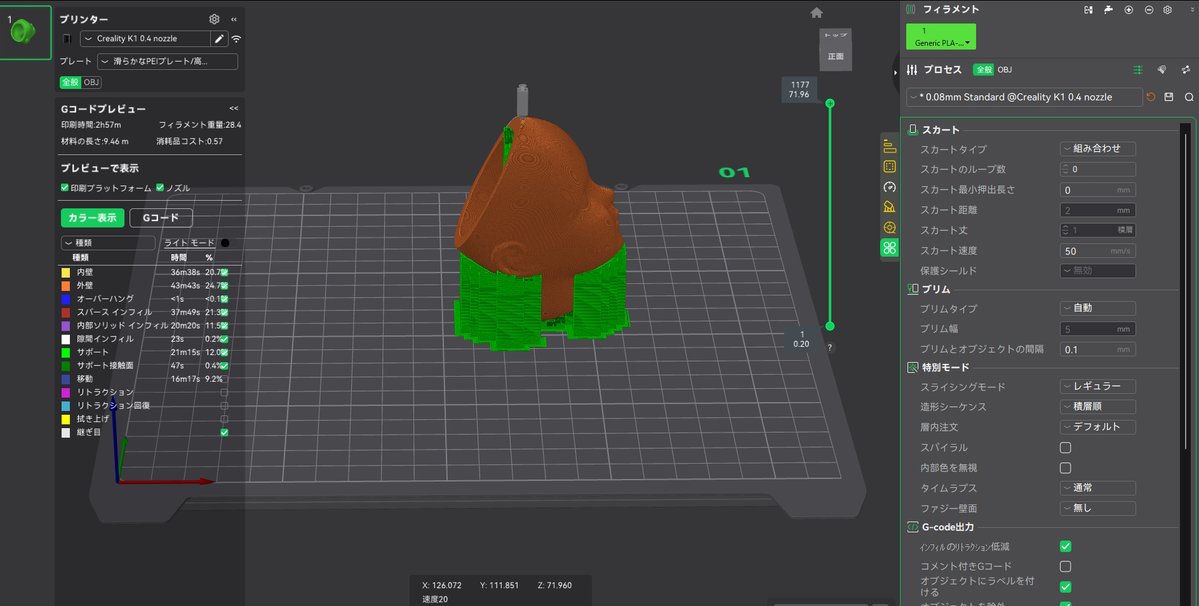
Task: Click the eraser icon in プロセス header
Action: pos(1162,70)
